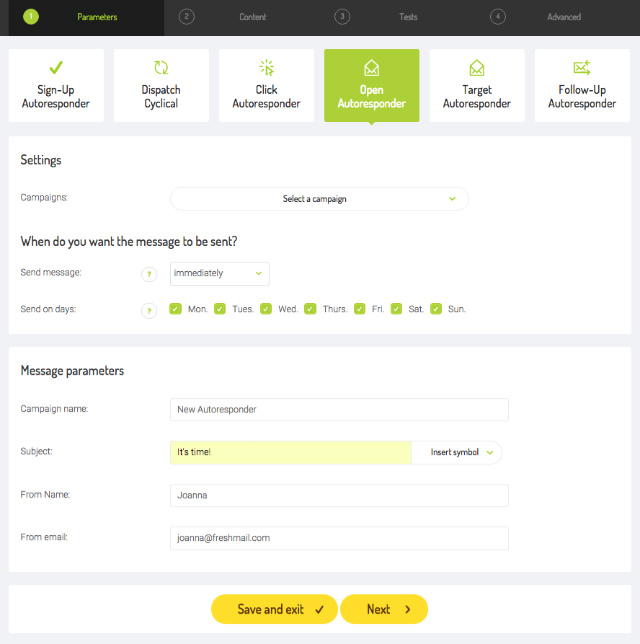Click the step 3 circle icon

click(342, 17)
